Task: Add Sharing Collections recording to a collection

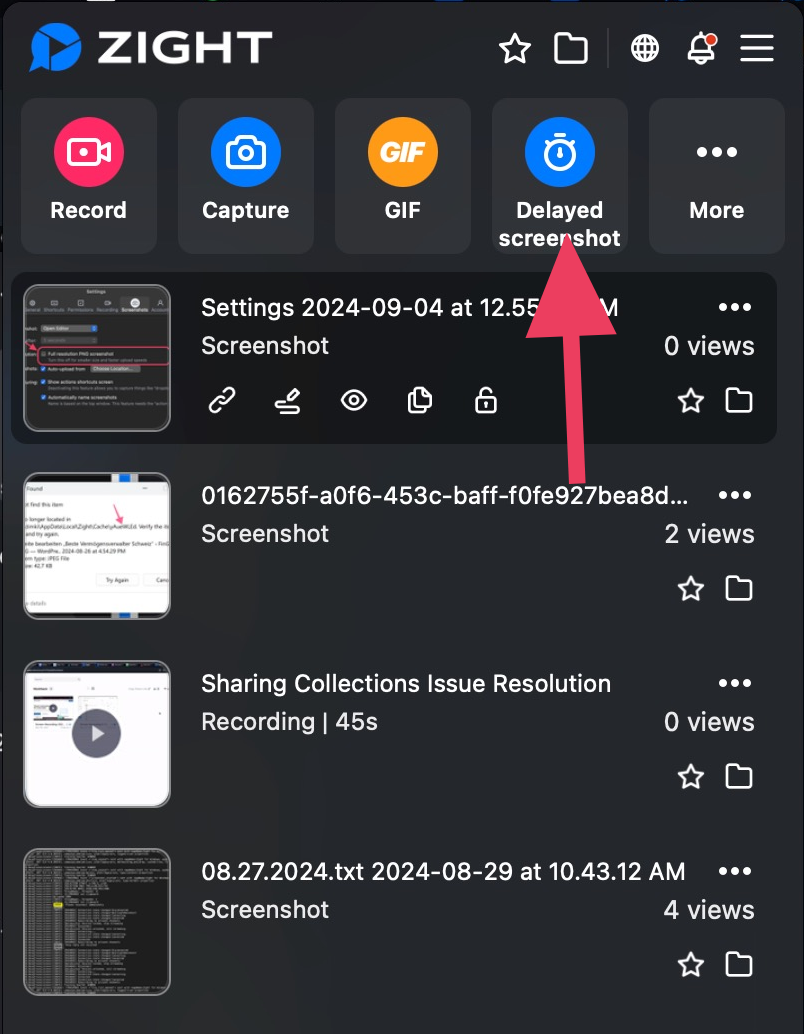Action: pos(739,776)
